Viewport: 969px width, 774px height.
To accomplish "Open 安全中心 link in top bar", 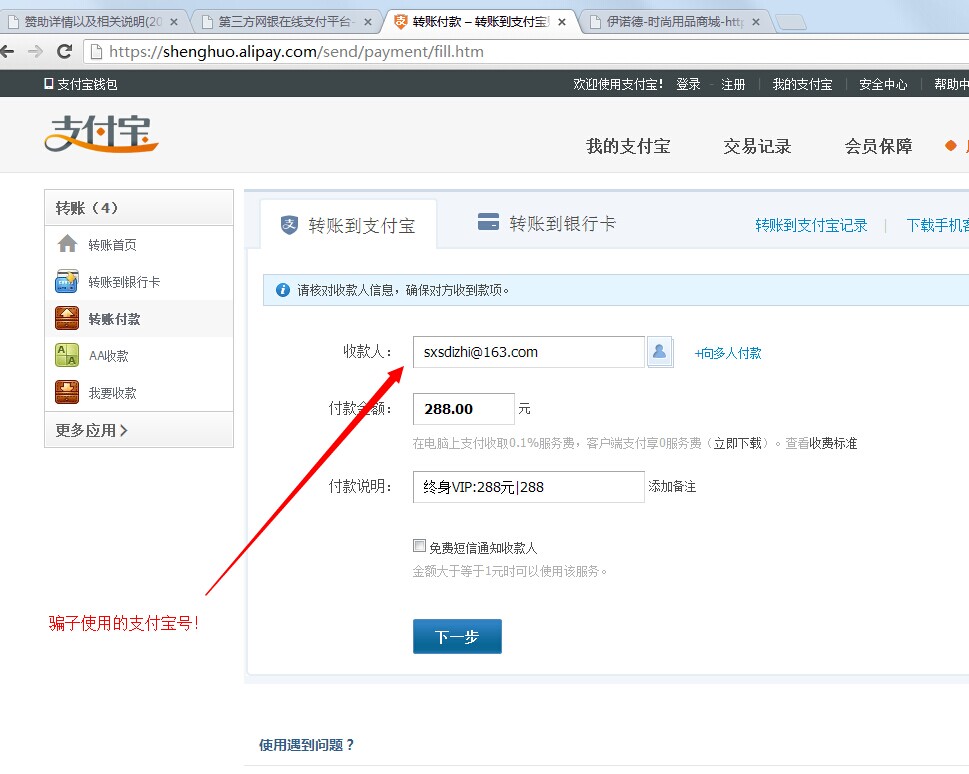I will (883, 84).
